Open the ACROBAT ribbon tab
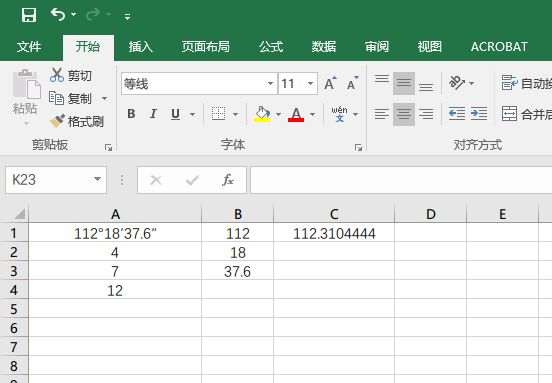The image size is (552, 383). (x=499, y=46)
